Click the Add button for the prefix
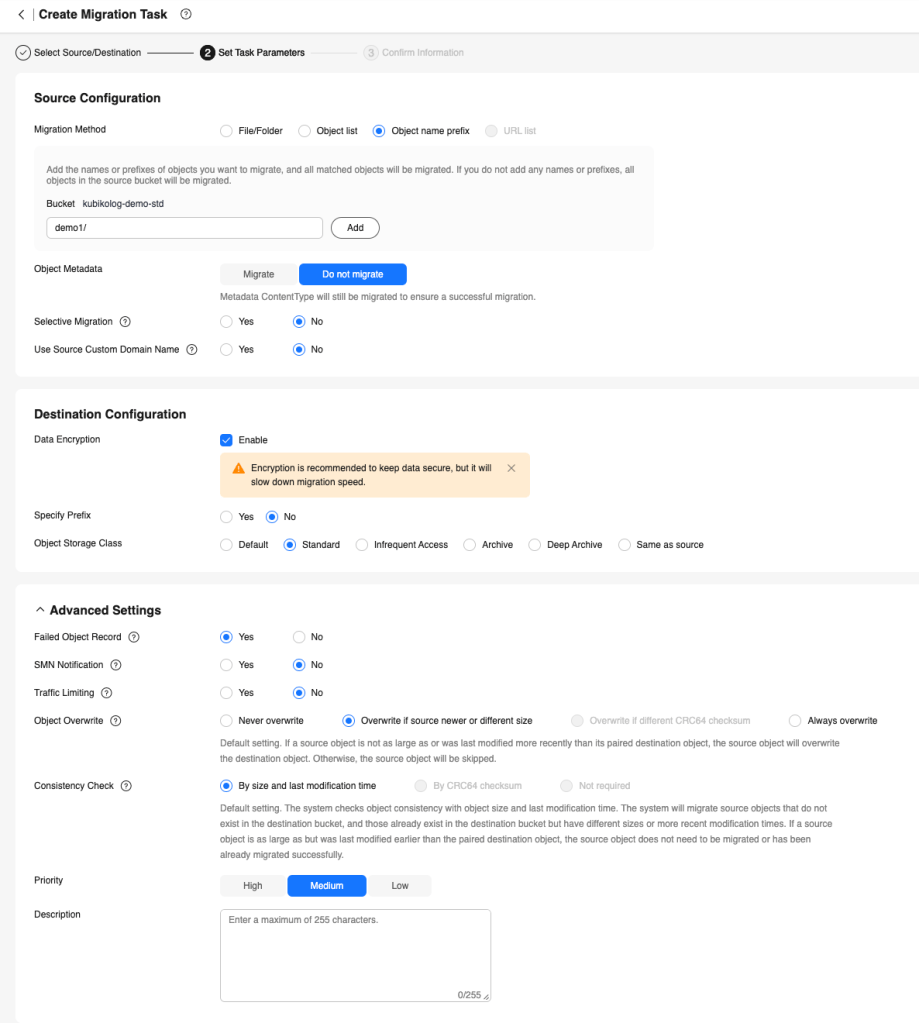This screenshot has width=919, height=1023. point(355,228)
